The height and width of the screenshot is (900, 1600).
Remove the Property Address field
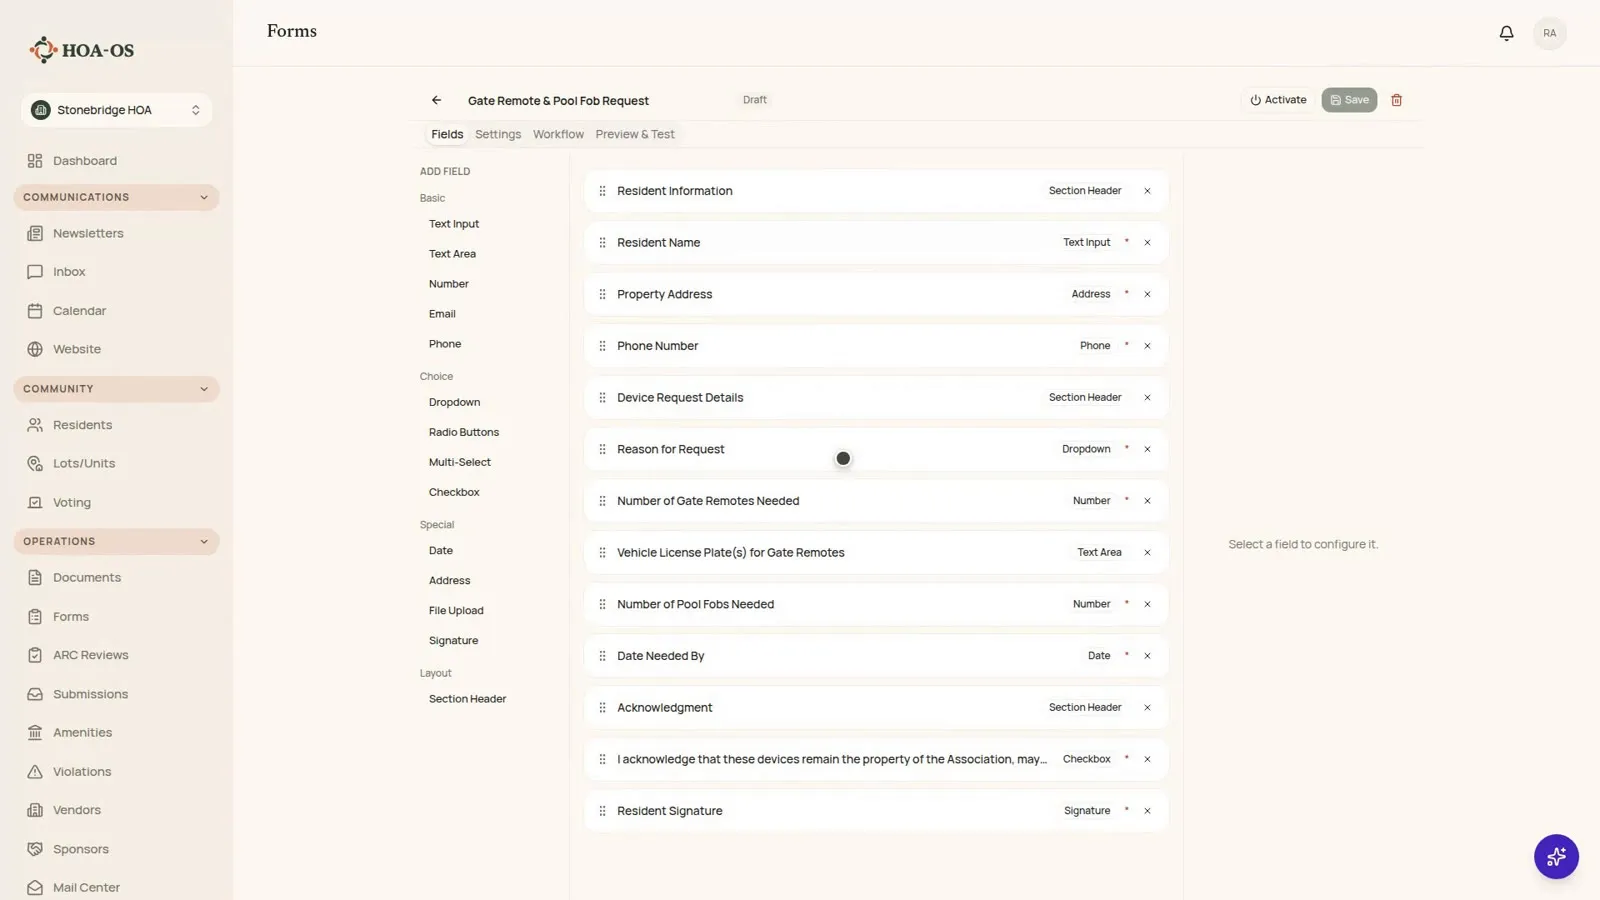(1147, 294)
